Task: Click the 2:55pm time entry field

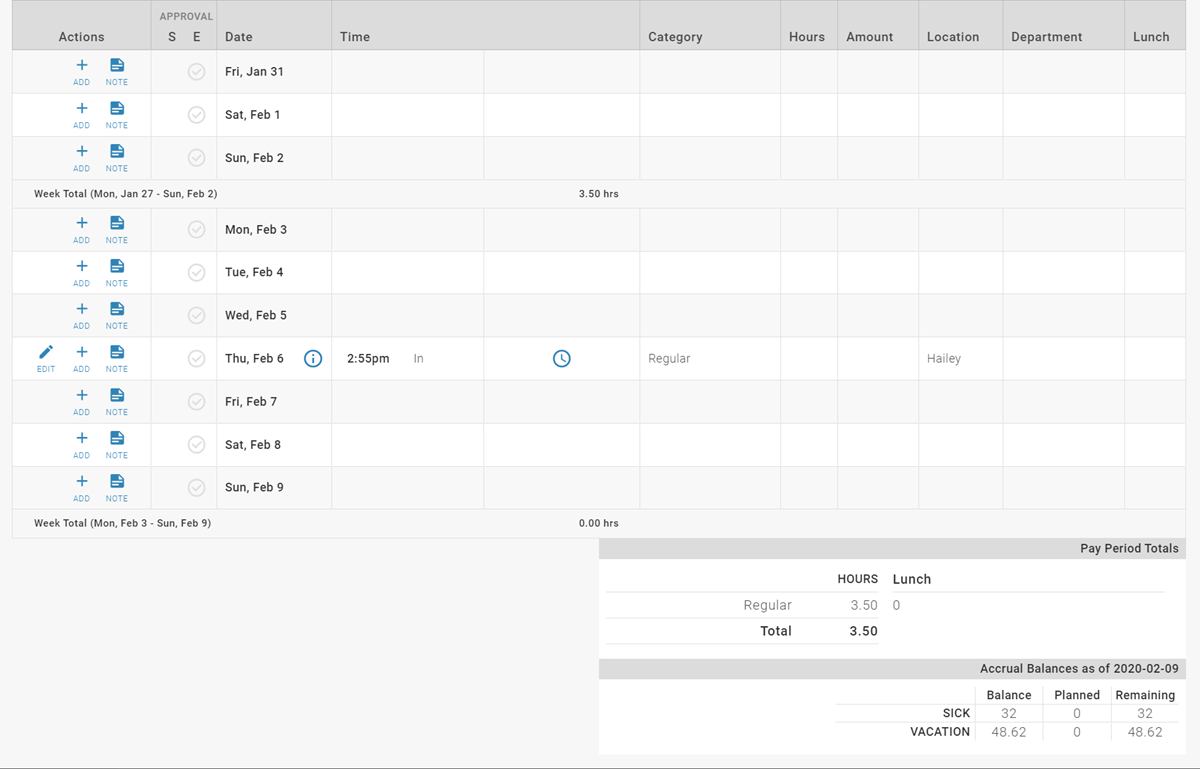Action: coord(366,358)
